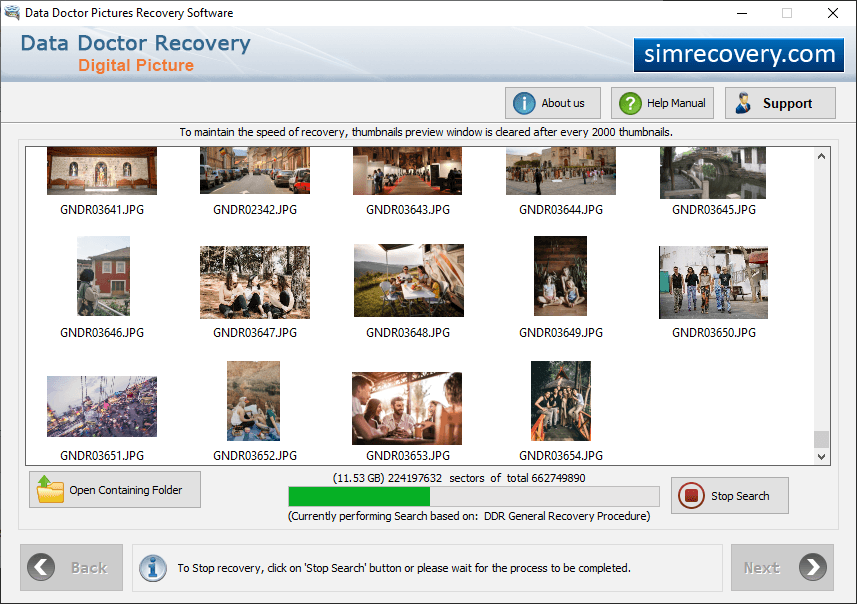Image resolution: width=857 pixels, height=604 pixels.
Task: Close the Data Doctor window
Action: click(832, 13)
